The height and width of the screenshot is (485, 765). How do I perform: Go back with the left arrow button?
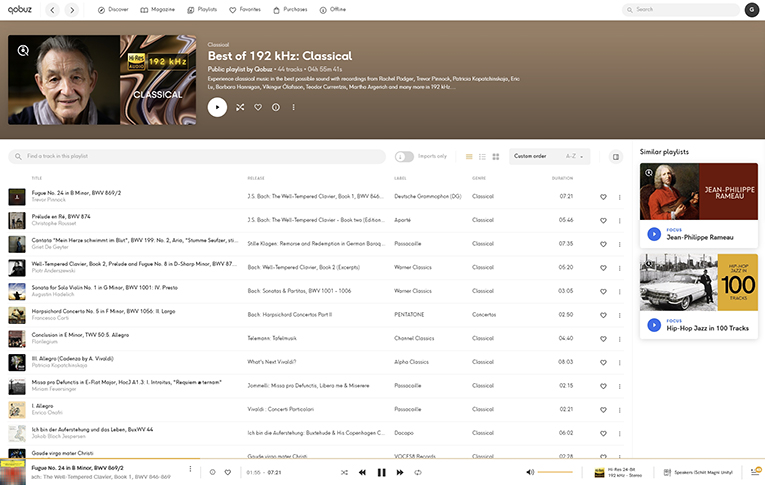[52, 10]
